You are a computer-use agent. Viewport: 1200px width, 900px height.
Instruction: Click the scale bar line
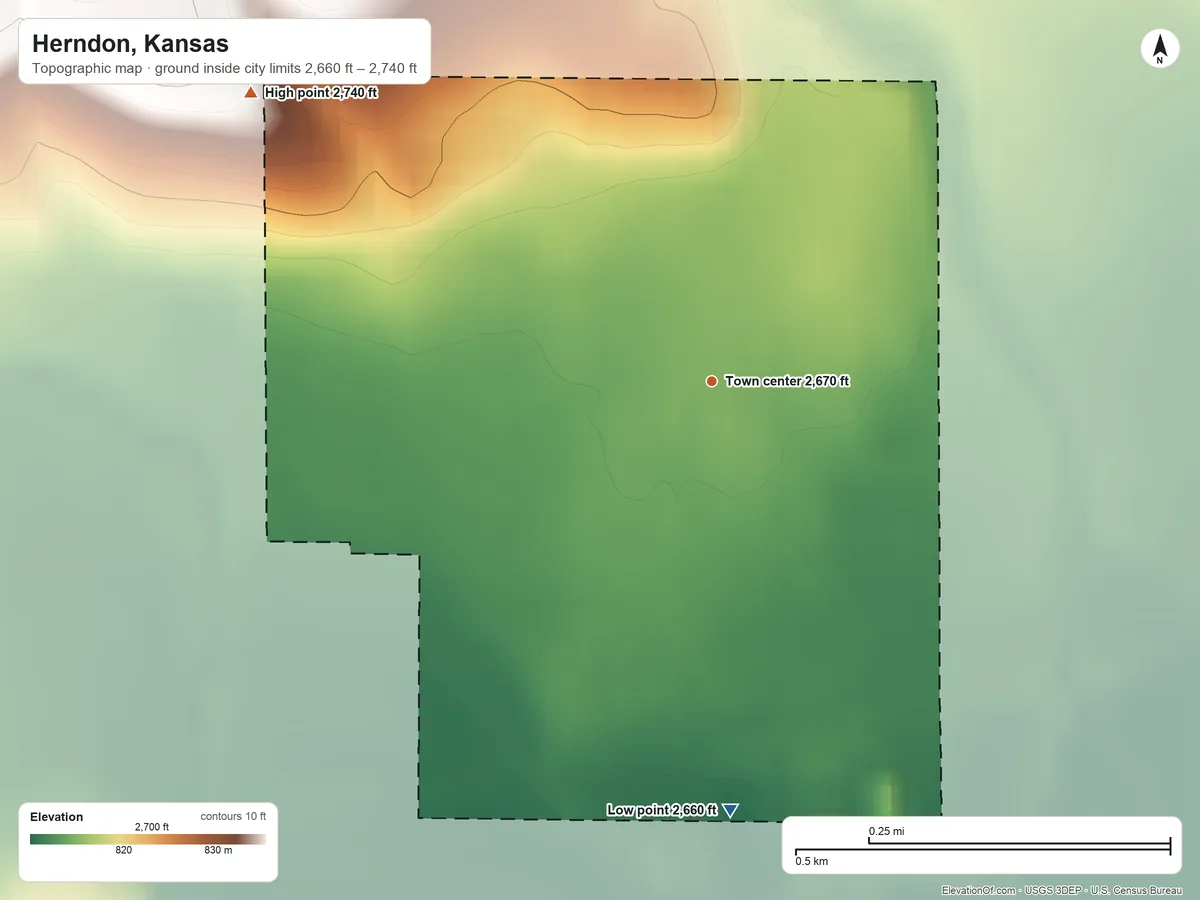[x=982, y=848]
